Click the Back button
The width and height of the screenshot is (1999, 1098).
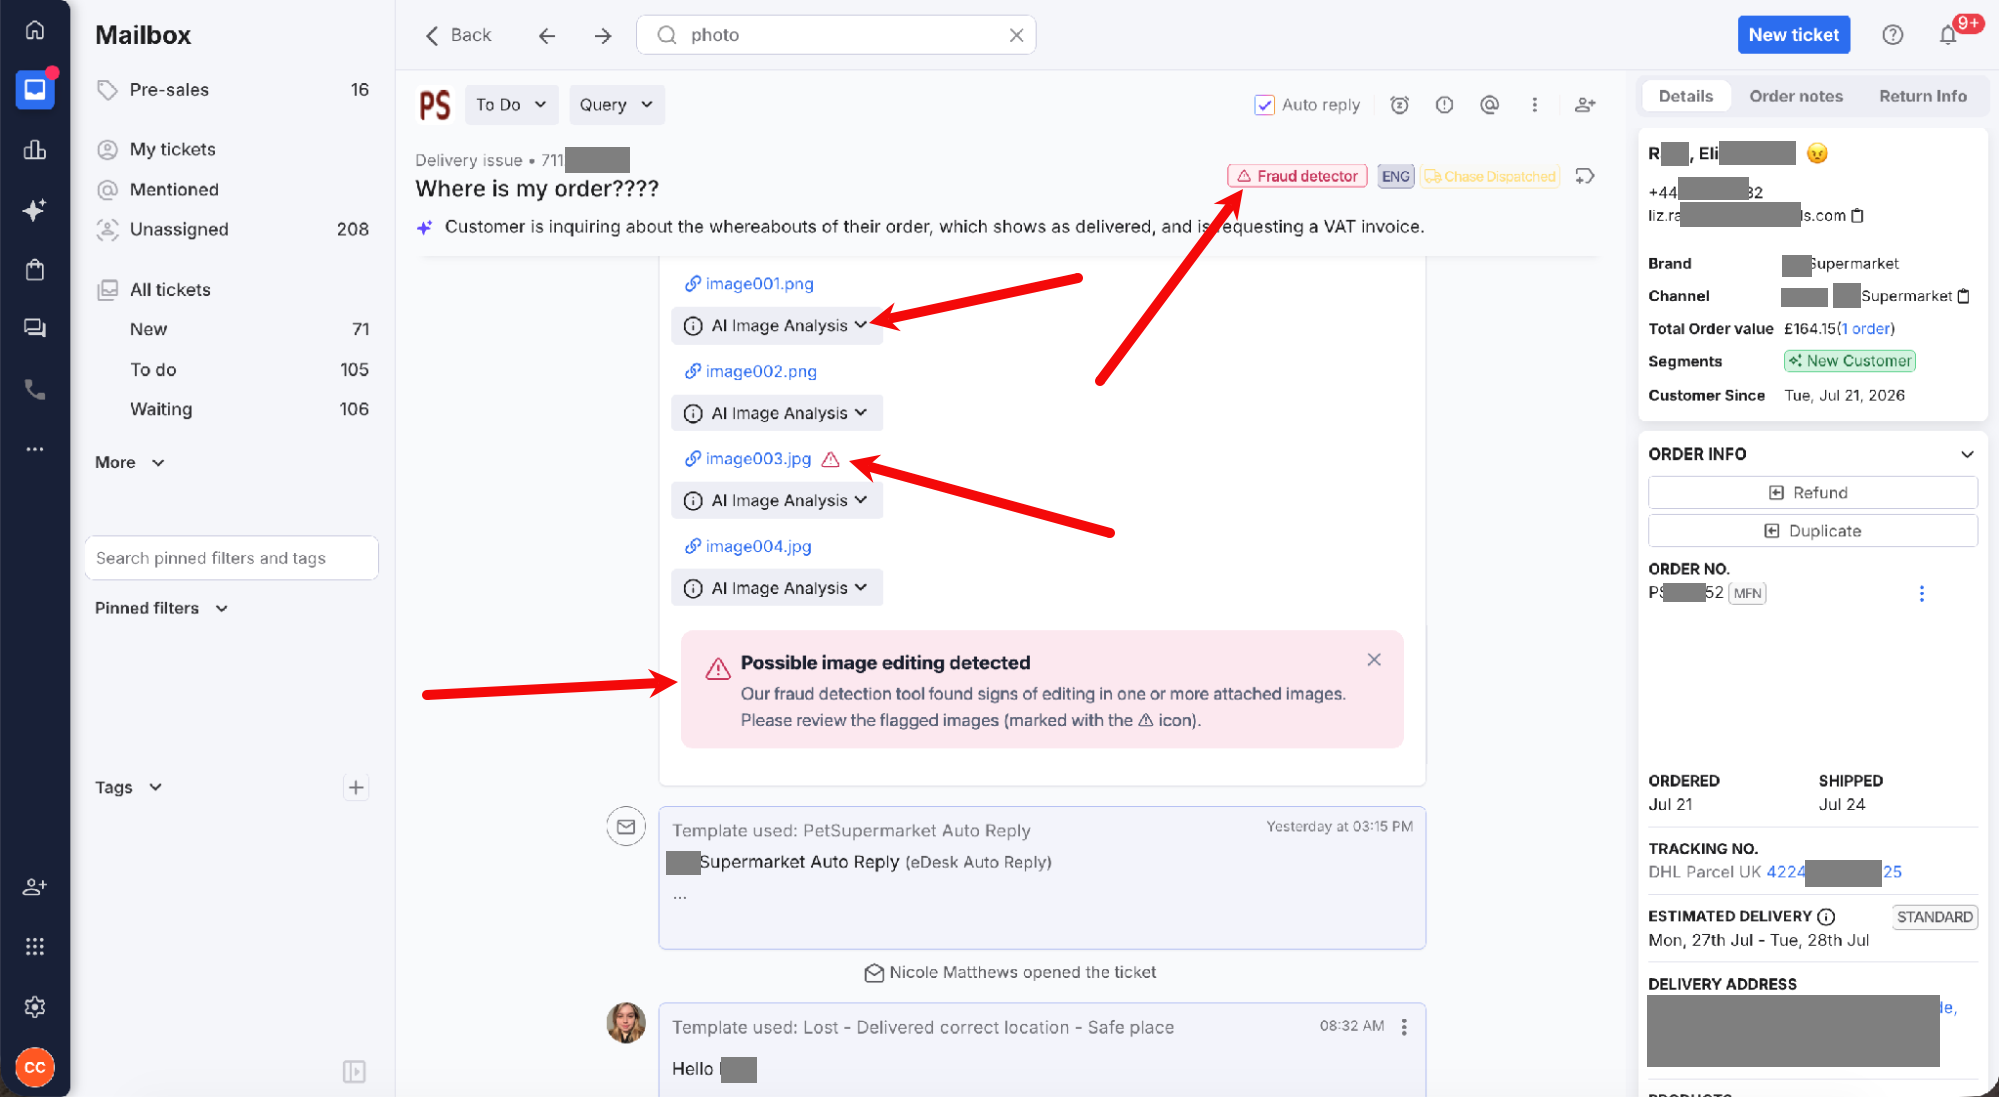point(458,35)
